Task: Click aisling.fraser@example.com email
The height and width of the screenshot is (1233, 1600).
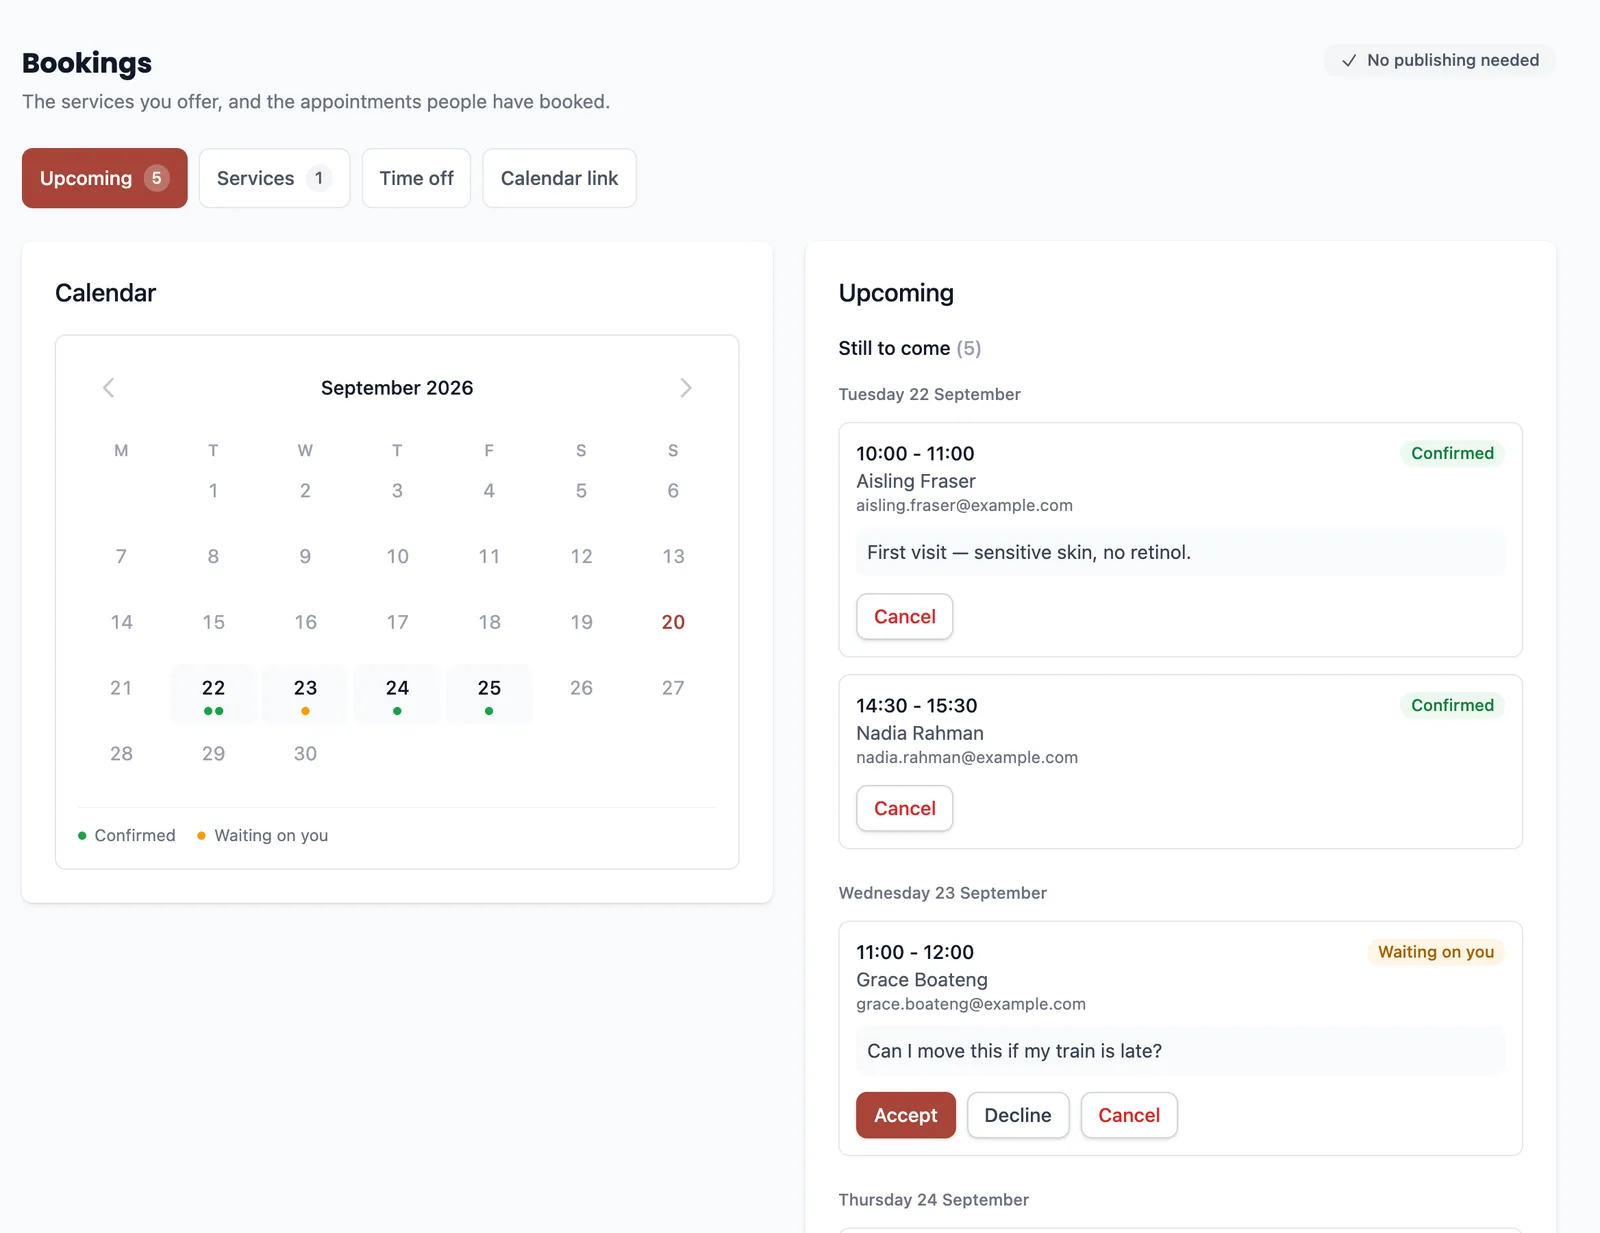Action: pyautogui.click(x=964, y=506)
